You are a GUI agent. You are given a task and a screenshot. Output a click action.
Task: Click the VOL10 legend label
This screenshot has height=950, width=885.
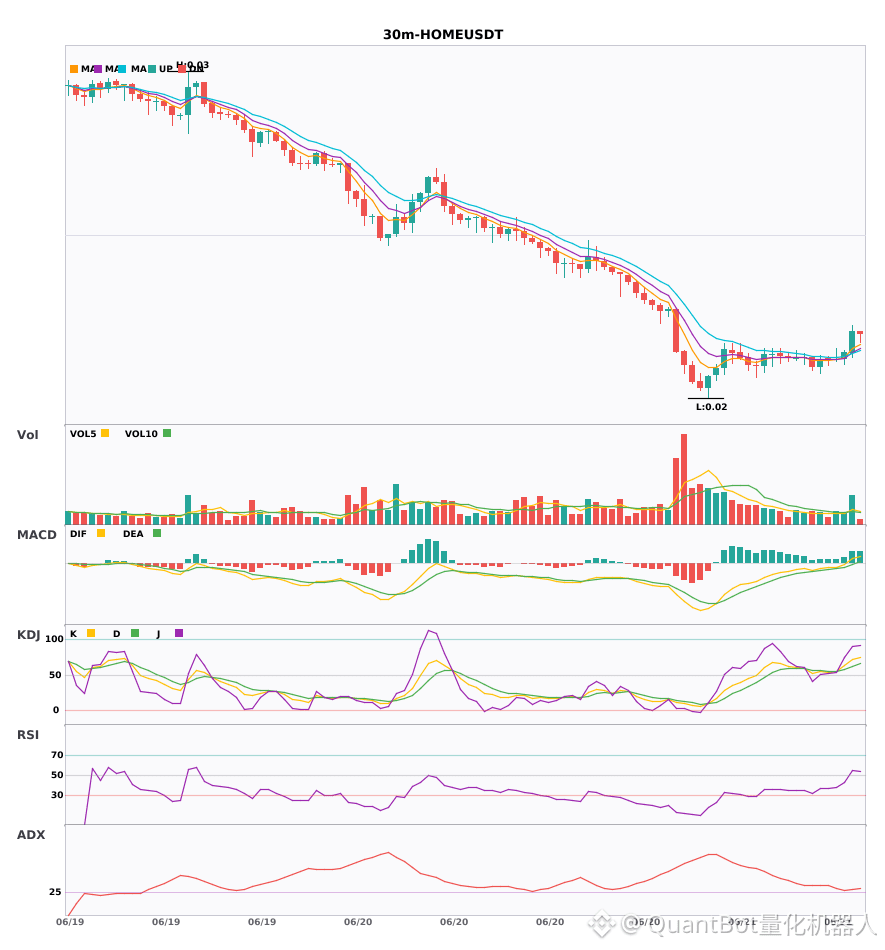coord(141,434)
